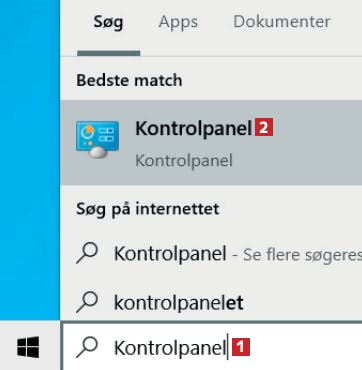Image resolution: width=362 pixels, height=370 pixels.
Task: Click the 'Se flere søgeres' text
Action: pos(302,256)
